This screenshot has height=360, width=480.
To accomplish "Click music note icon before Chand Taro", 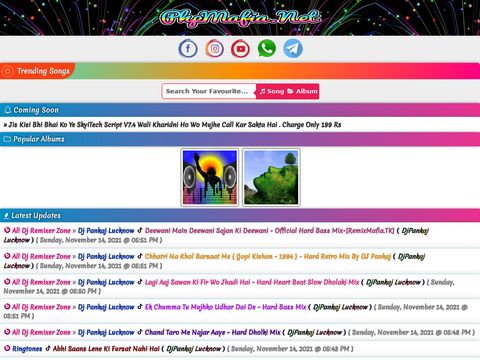I will point(140,332).
